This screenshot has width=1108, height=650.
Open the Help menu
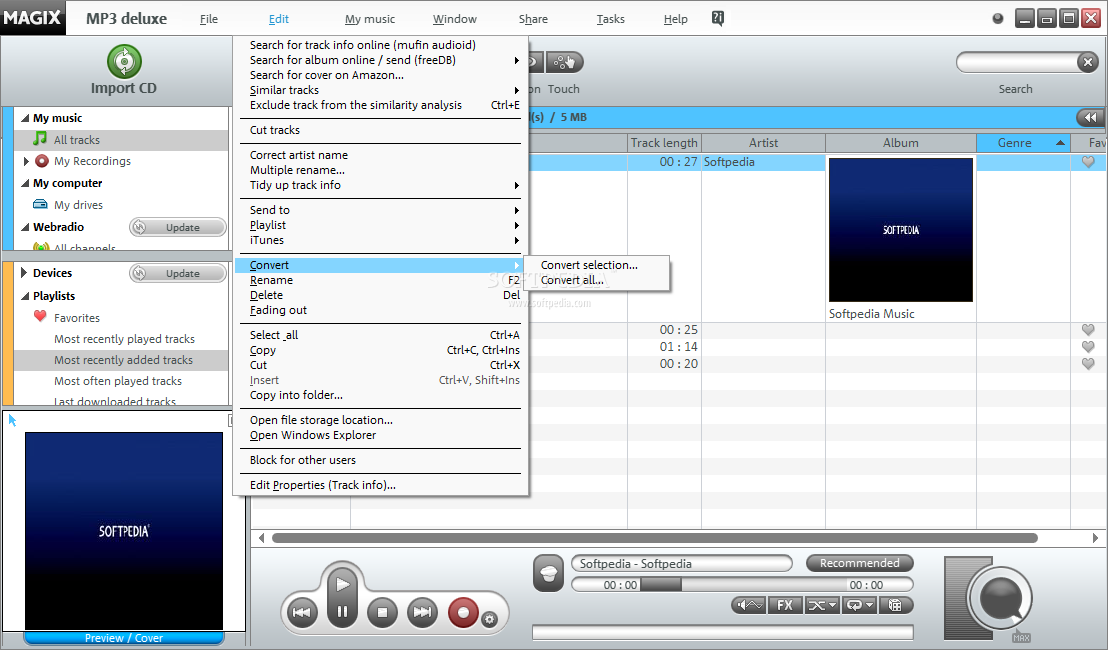676,19
